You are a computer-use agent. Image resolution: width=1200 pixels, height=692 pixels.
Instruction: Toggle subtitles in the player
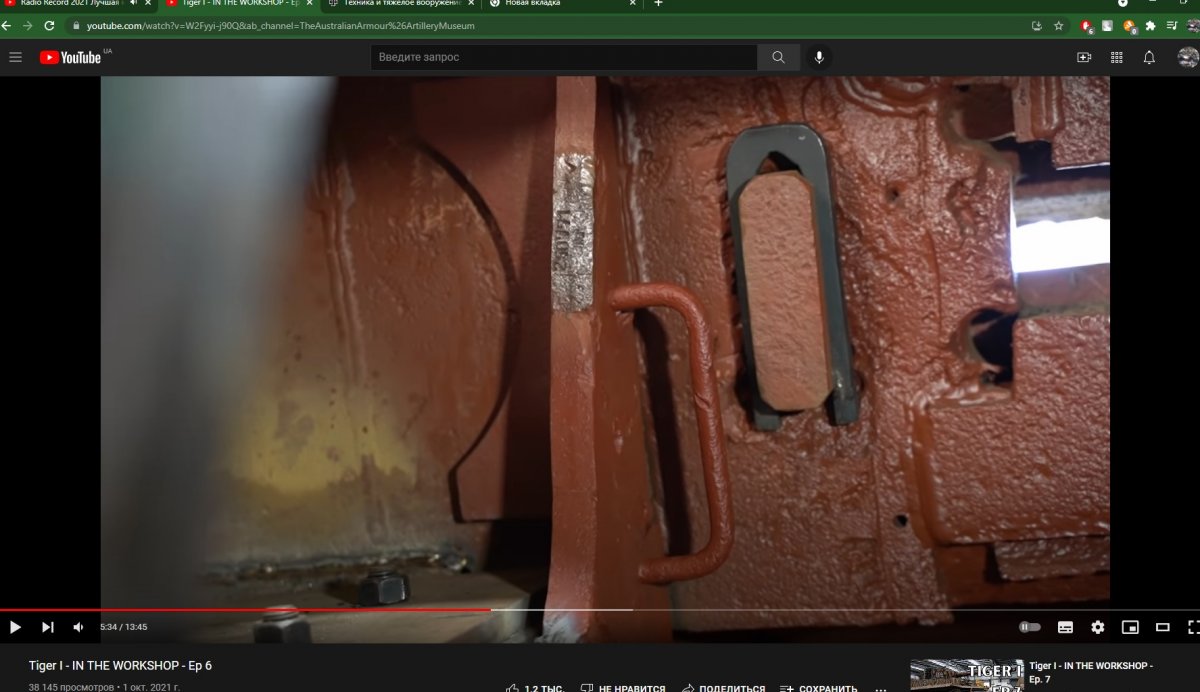pos(1065,627)
